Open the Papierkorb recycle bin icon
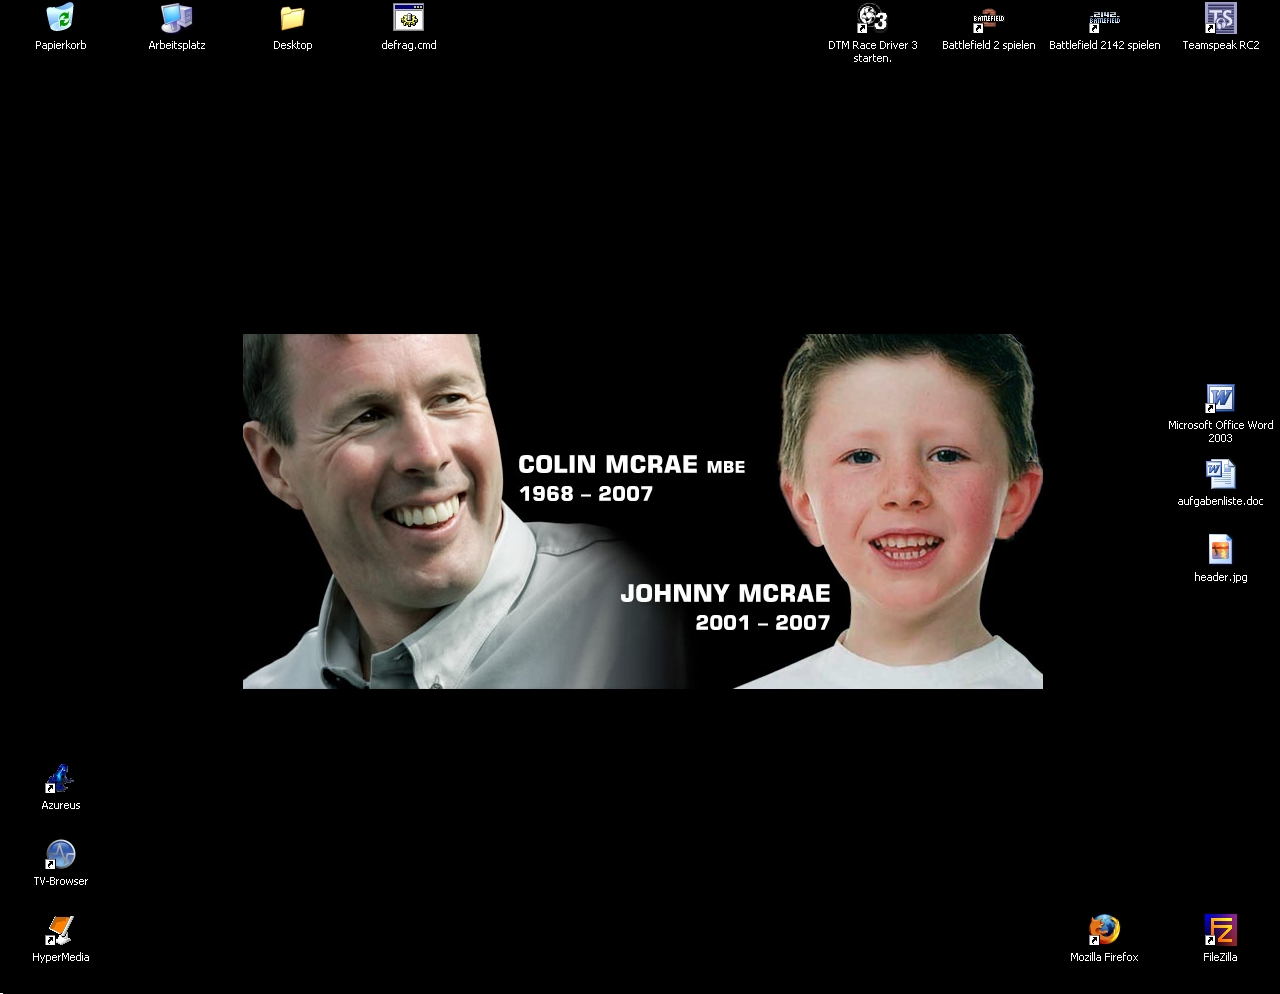This screenshot has width=1280, height=994. (x=60, y=19)
